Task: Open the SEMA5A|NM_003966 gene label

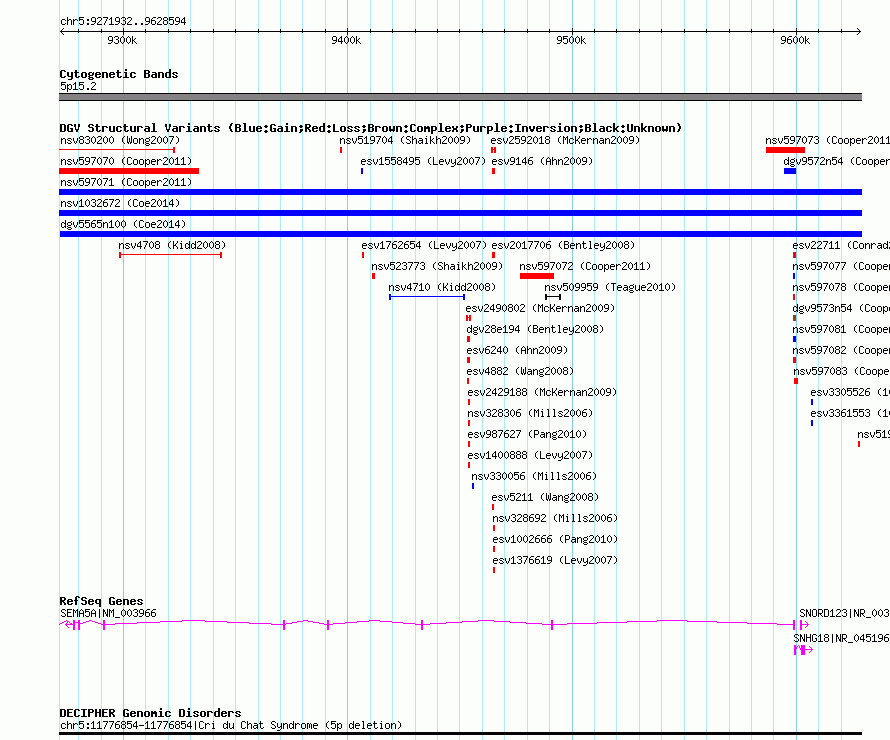Action: point(108,613)
